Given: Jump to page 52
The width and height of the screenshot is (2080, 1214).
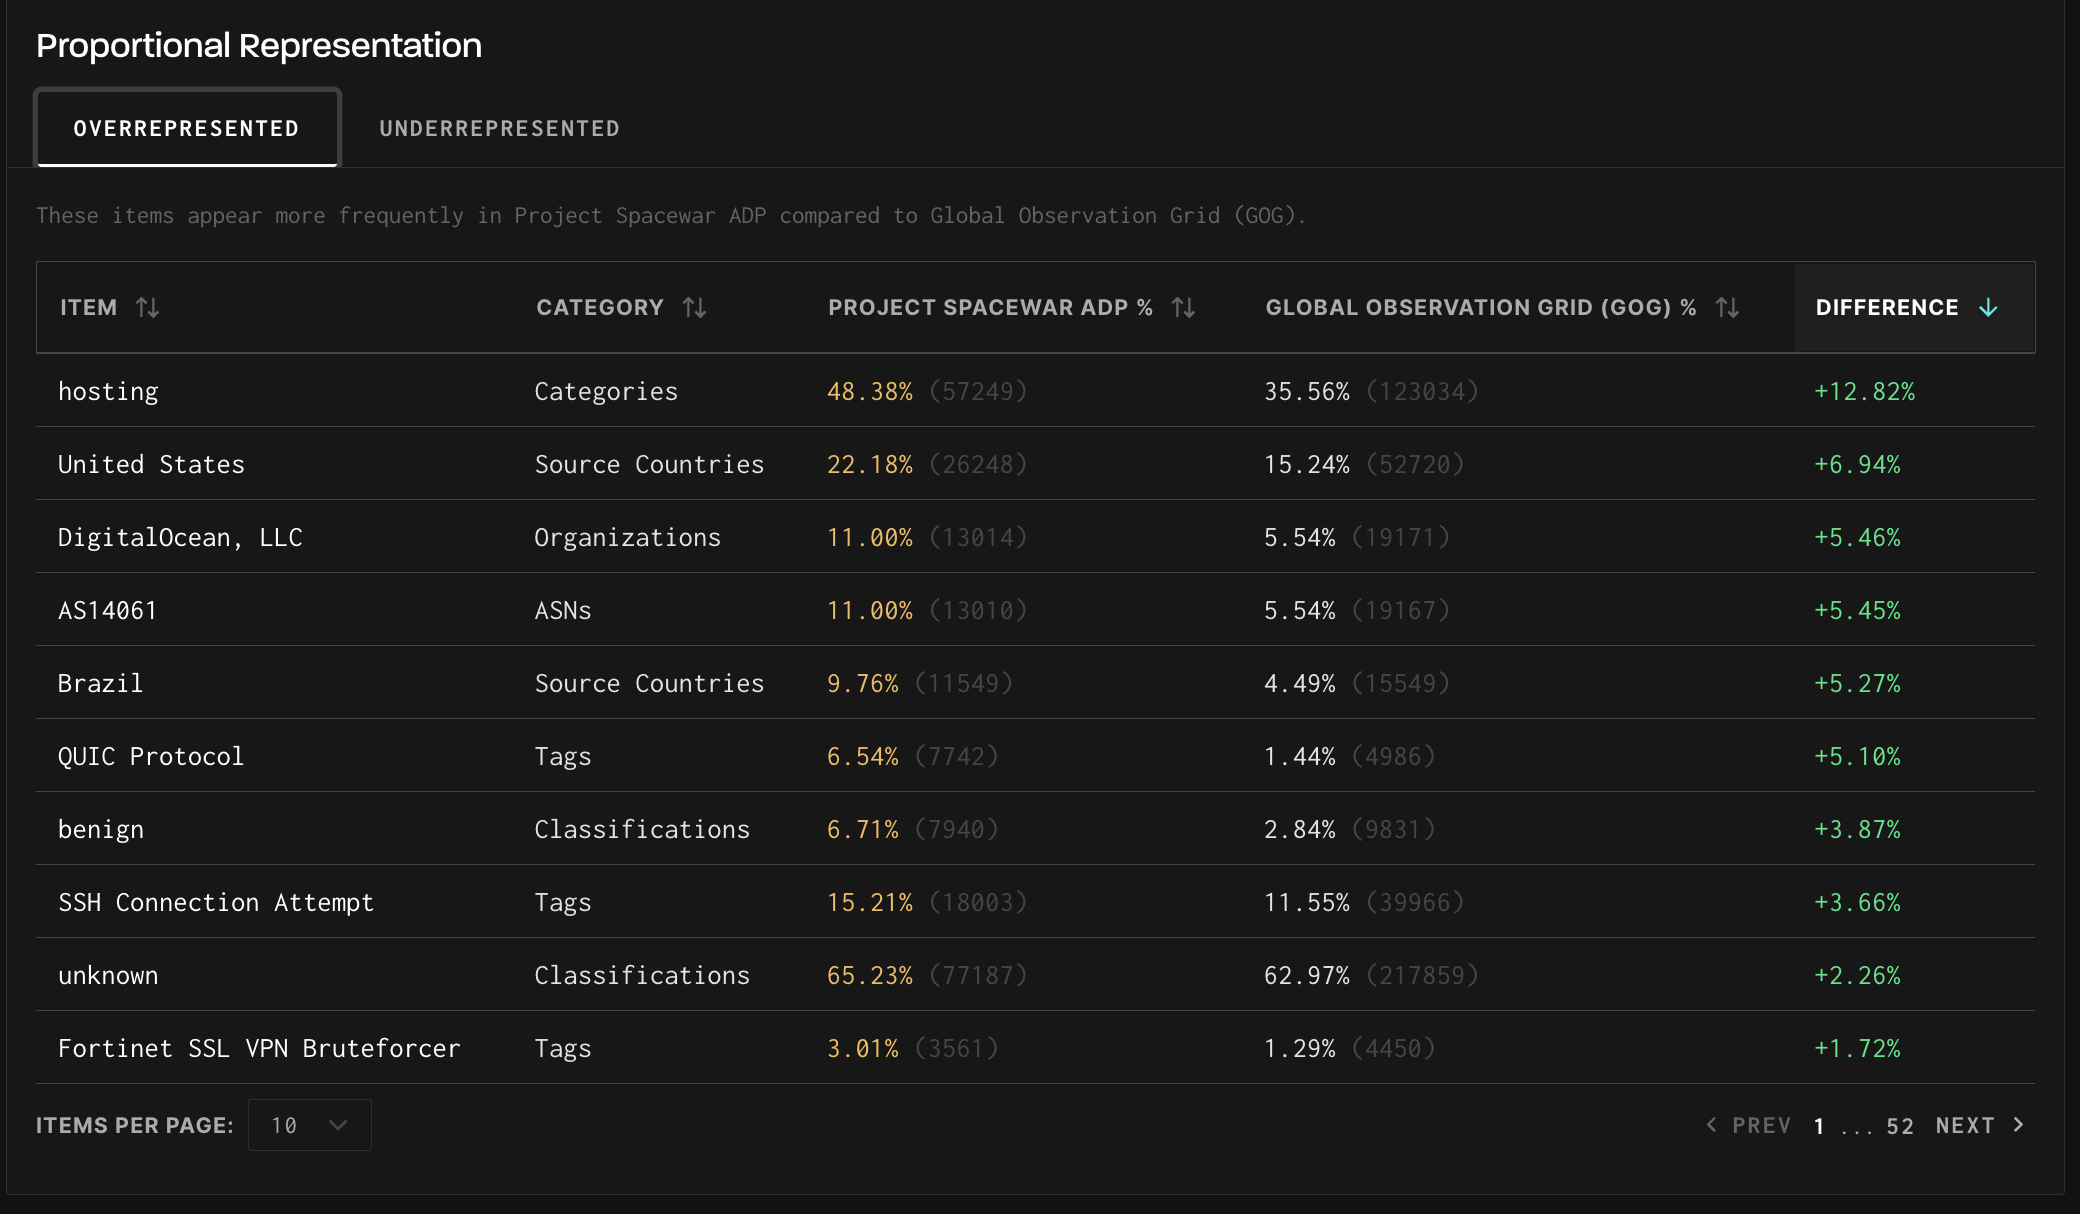Looking at the screenshot, I should 1899,1126.
